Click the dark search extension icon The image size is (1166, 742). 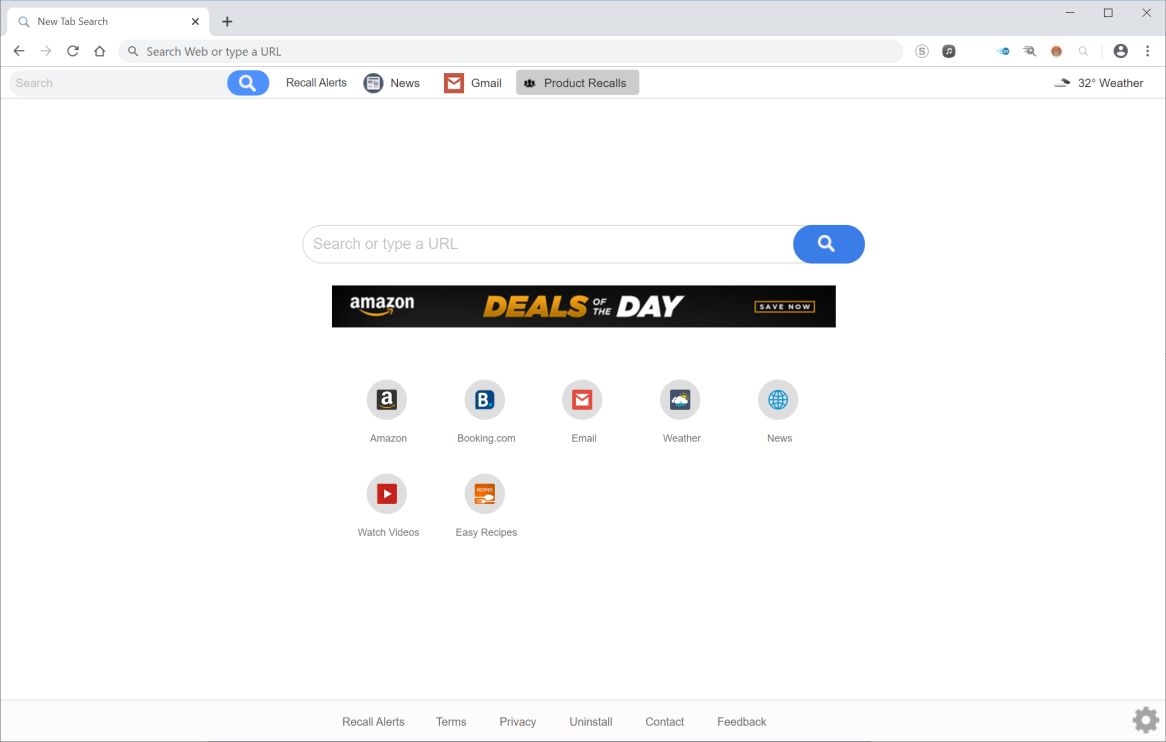tap(1029, 51)
